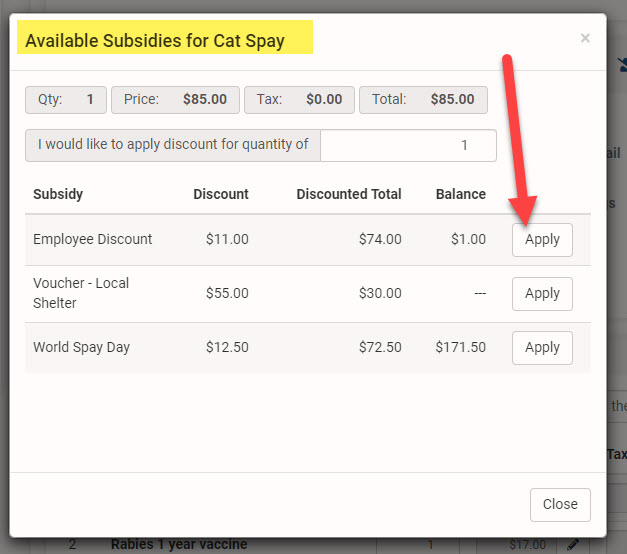Screen dimensions: 627x554
Task: Click the Qty badge showing 1
Action: tap(66, 100)
